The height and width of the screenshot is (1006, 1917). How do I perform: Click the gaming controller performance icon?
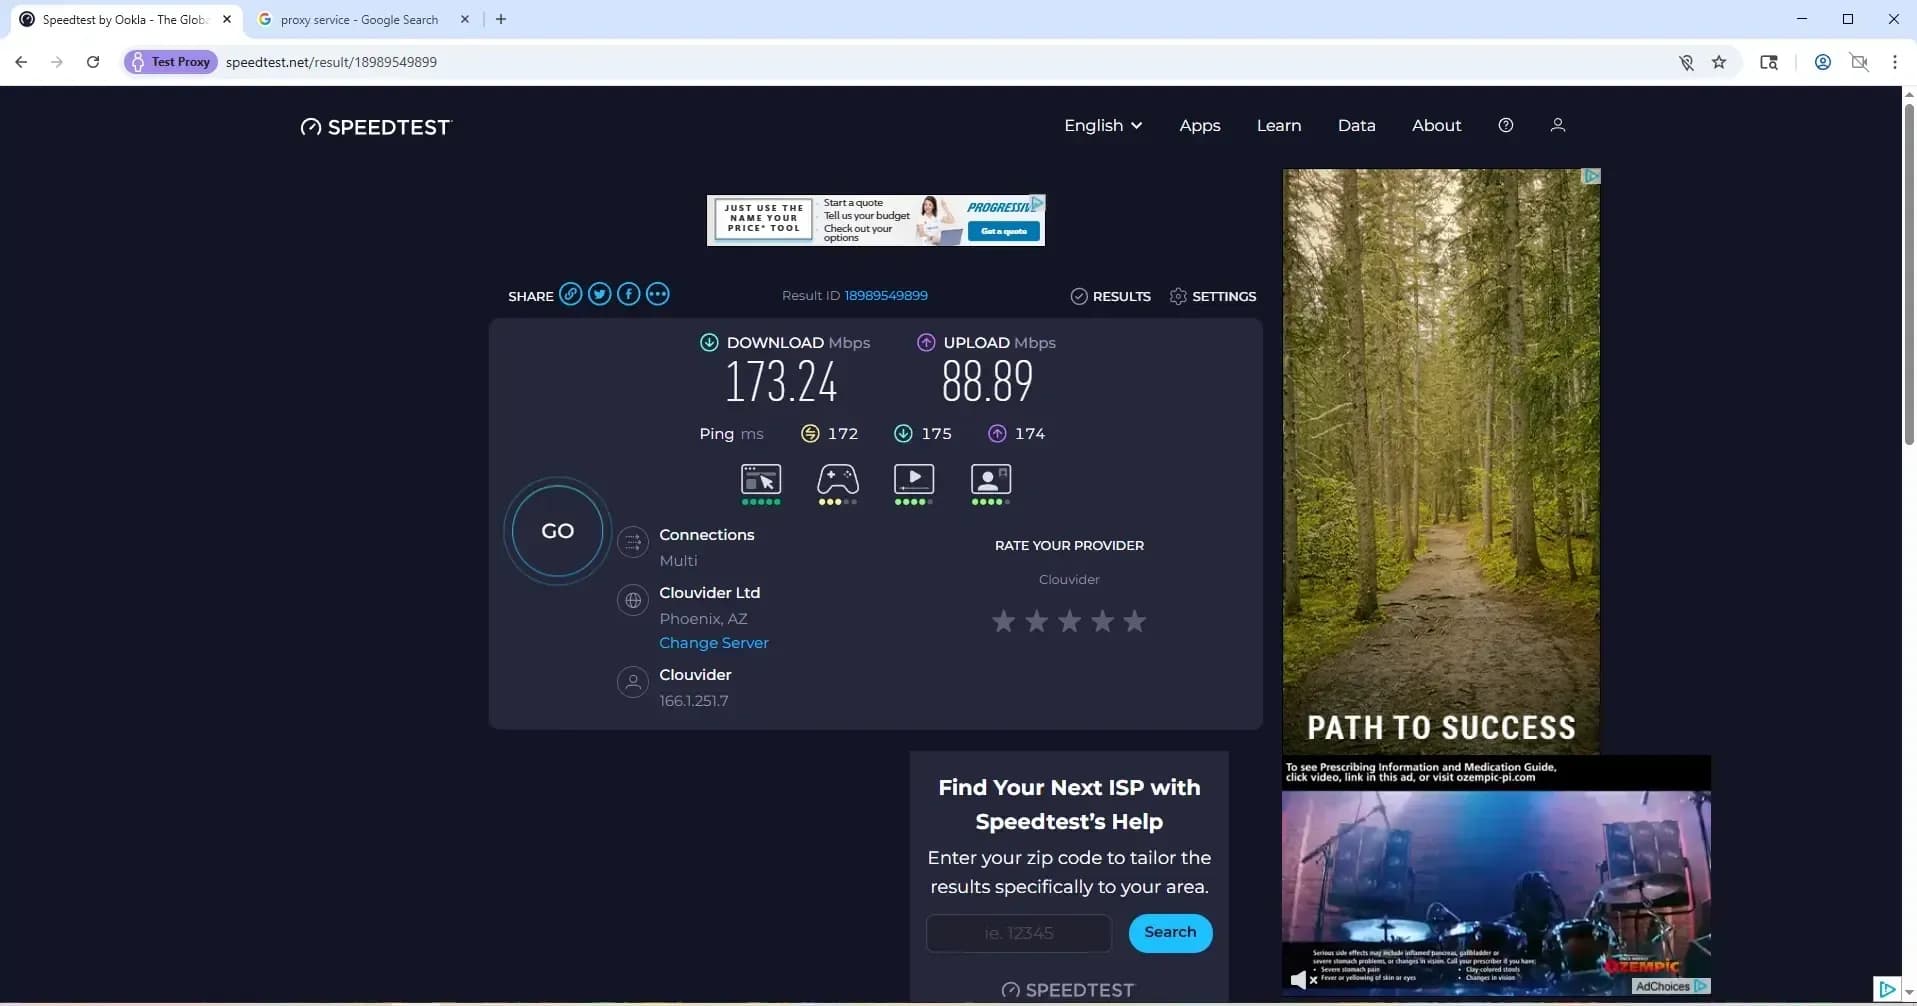coord(837,480)
